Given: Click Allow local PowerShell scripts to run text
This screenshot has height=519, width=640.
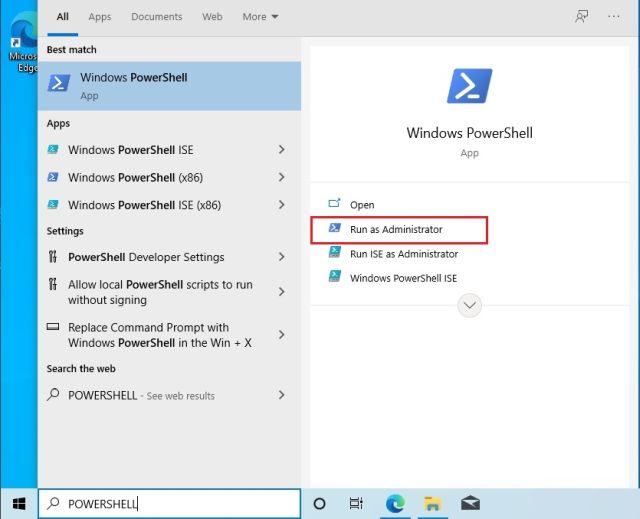Looking at the screenshot, I should tap(160, 292).
